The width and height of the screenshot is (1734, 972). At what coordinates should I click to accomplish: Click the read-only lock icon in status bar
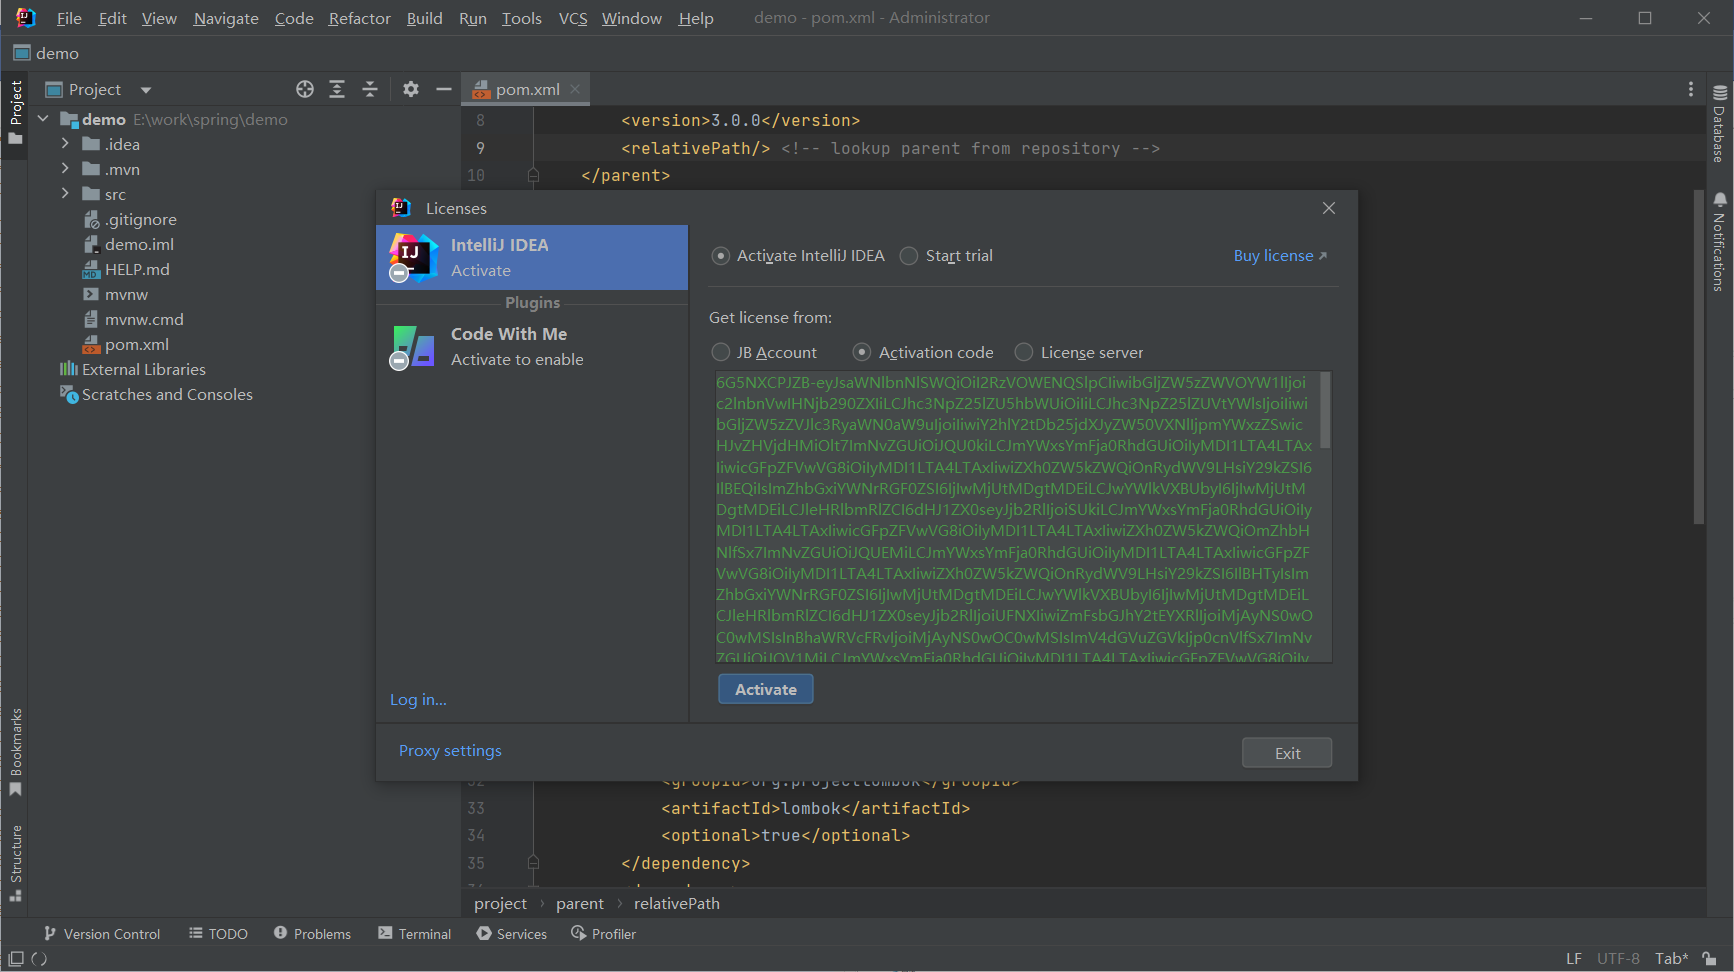(x=1710, y=958)
